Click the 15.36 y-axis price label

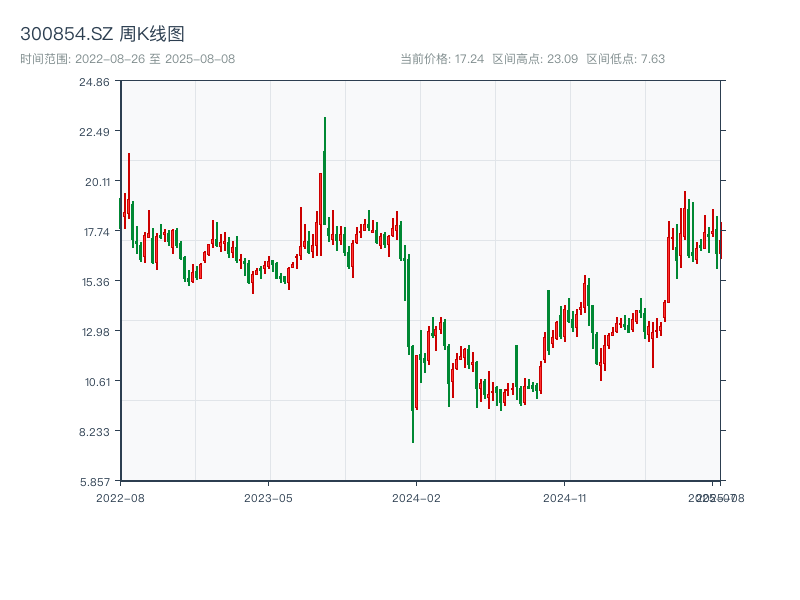click(95, 282)
